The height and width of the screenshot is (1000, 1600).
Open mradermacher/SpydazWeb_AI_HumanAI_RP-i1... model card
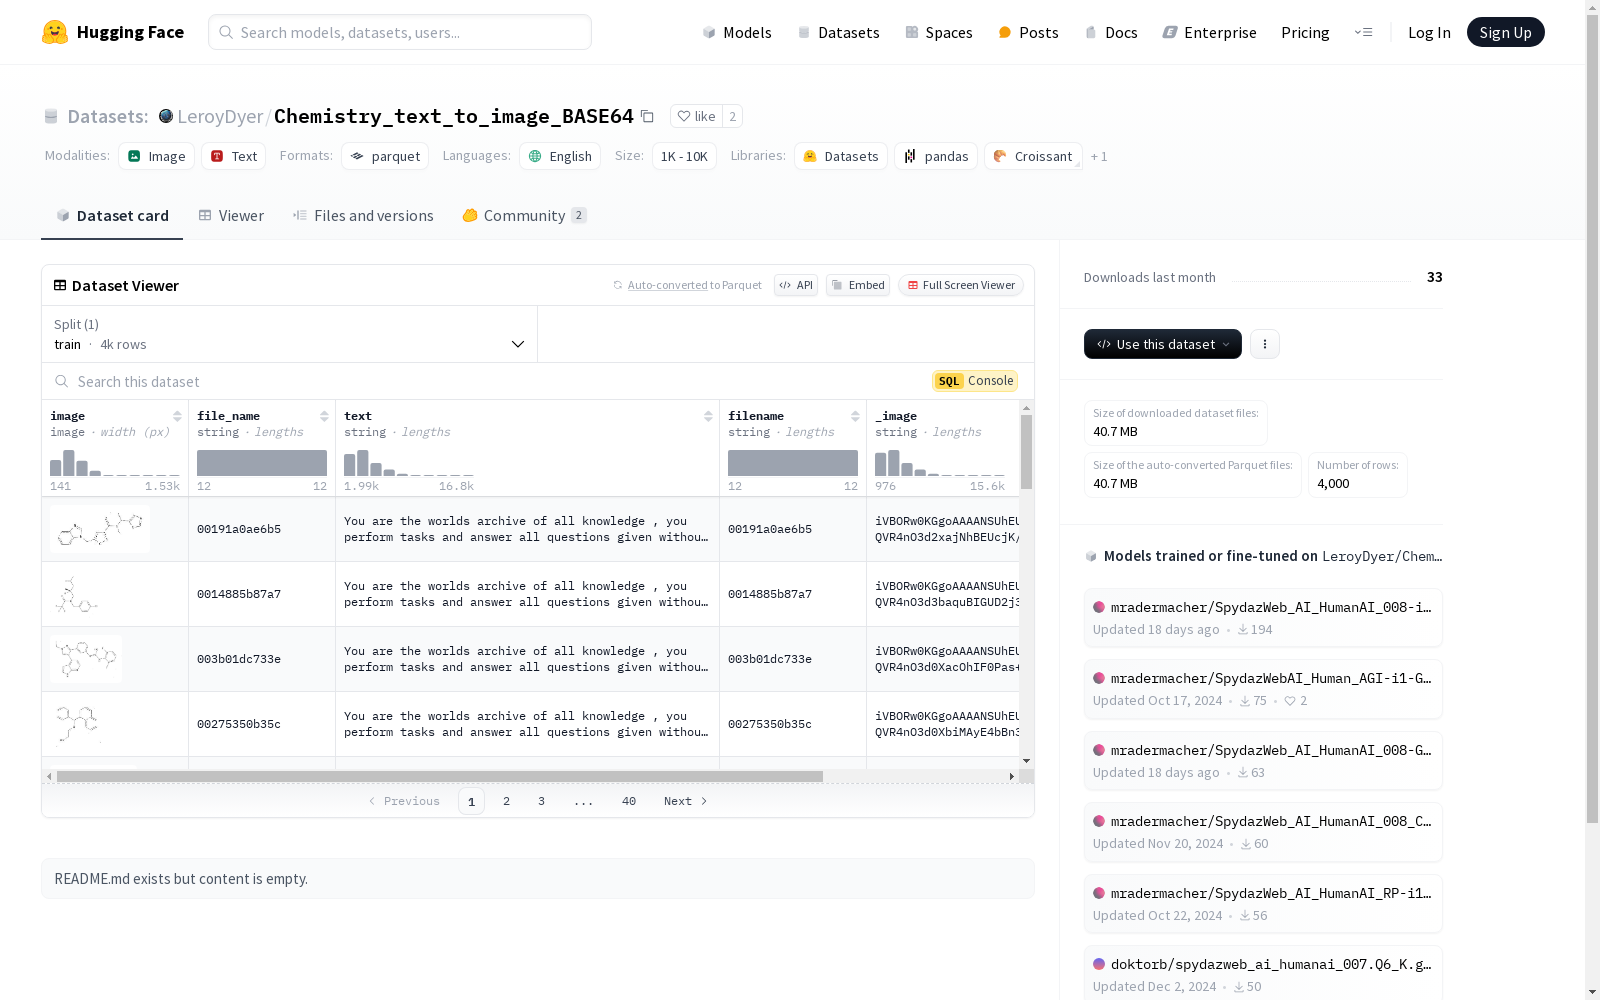click(1263, 904)
